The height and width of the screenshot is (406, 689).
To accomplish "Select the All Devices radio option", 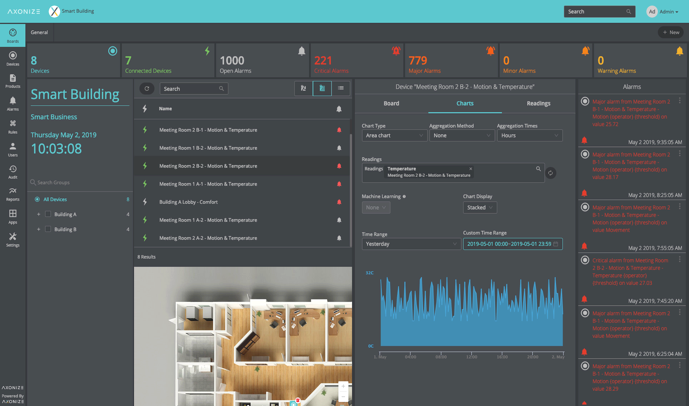I will pos(37,199).
